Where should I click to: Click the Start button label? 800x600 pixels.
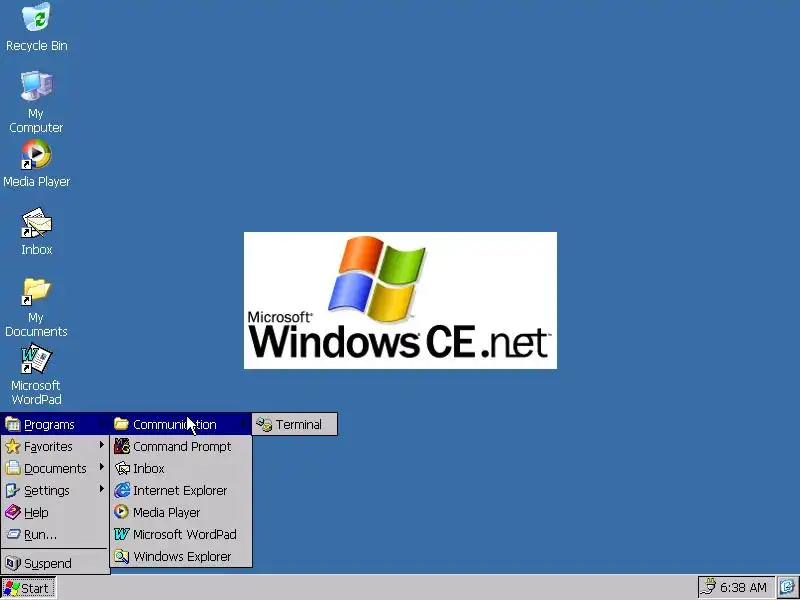pyautogui.click(x=35, y=588)
